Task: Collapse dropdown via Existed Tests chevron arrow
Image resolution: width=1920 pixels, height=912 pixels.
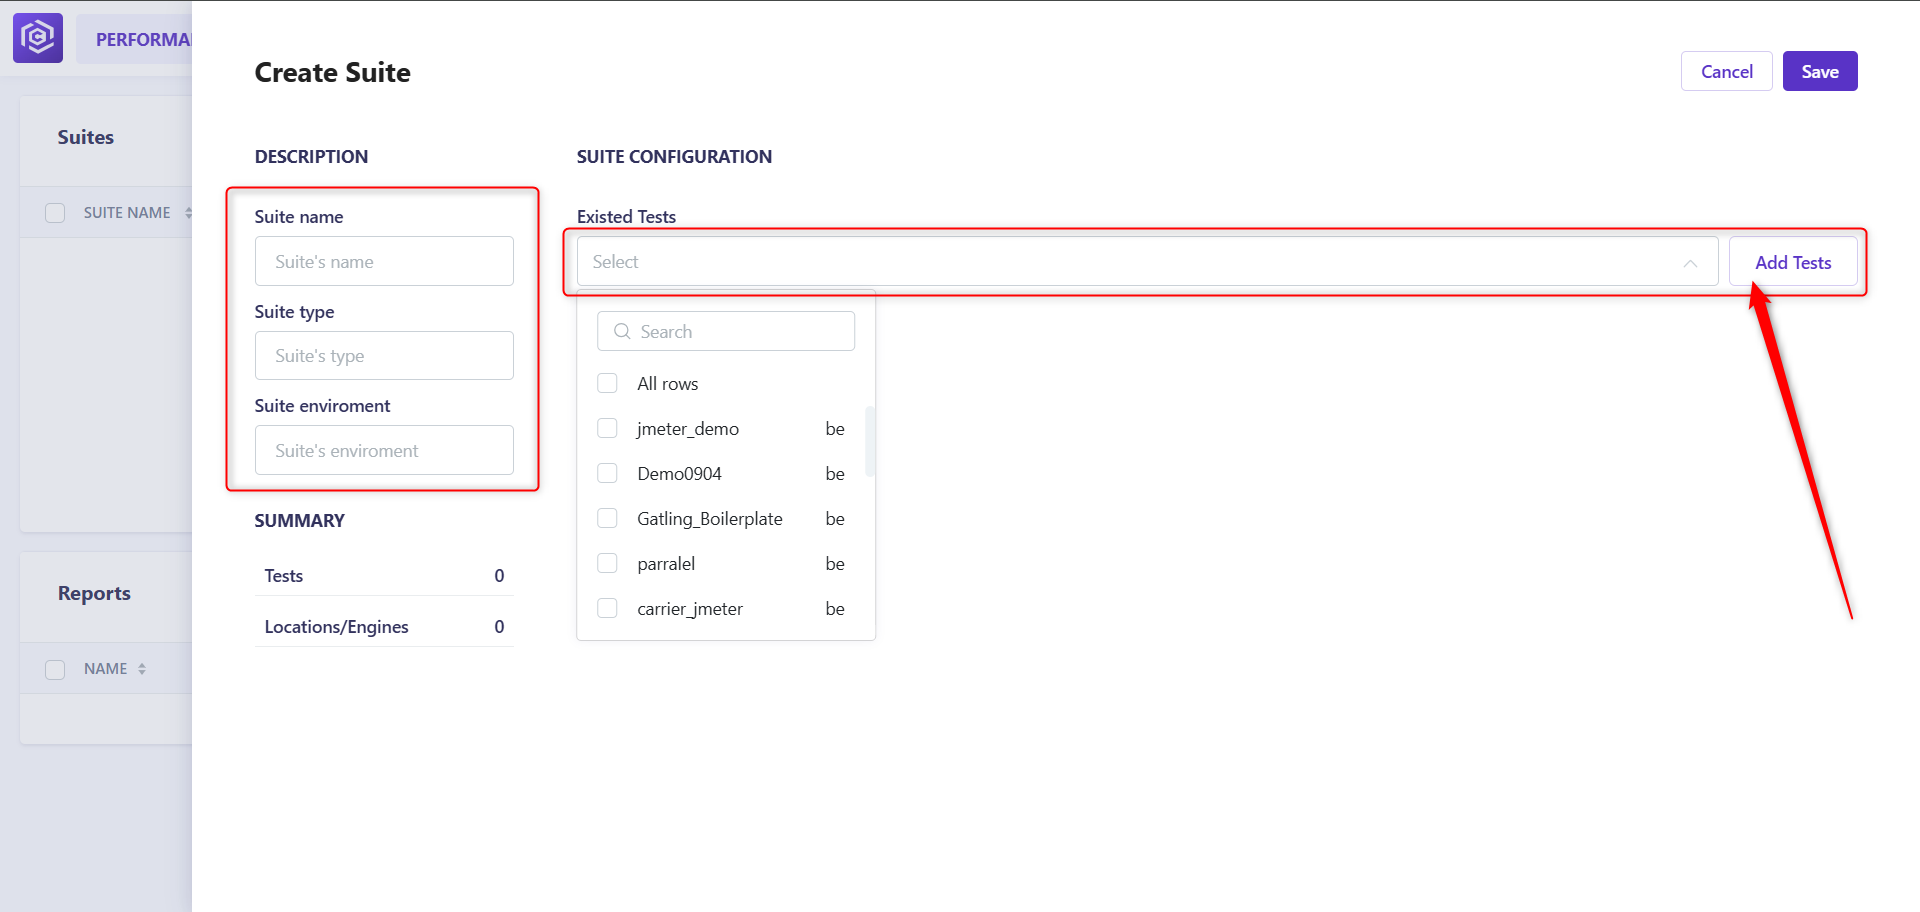Action: point(1690,263)
